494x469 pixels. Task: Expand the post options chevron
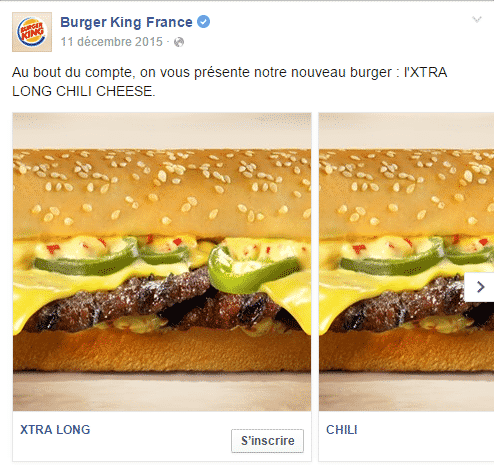[x=477, y=19]
